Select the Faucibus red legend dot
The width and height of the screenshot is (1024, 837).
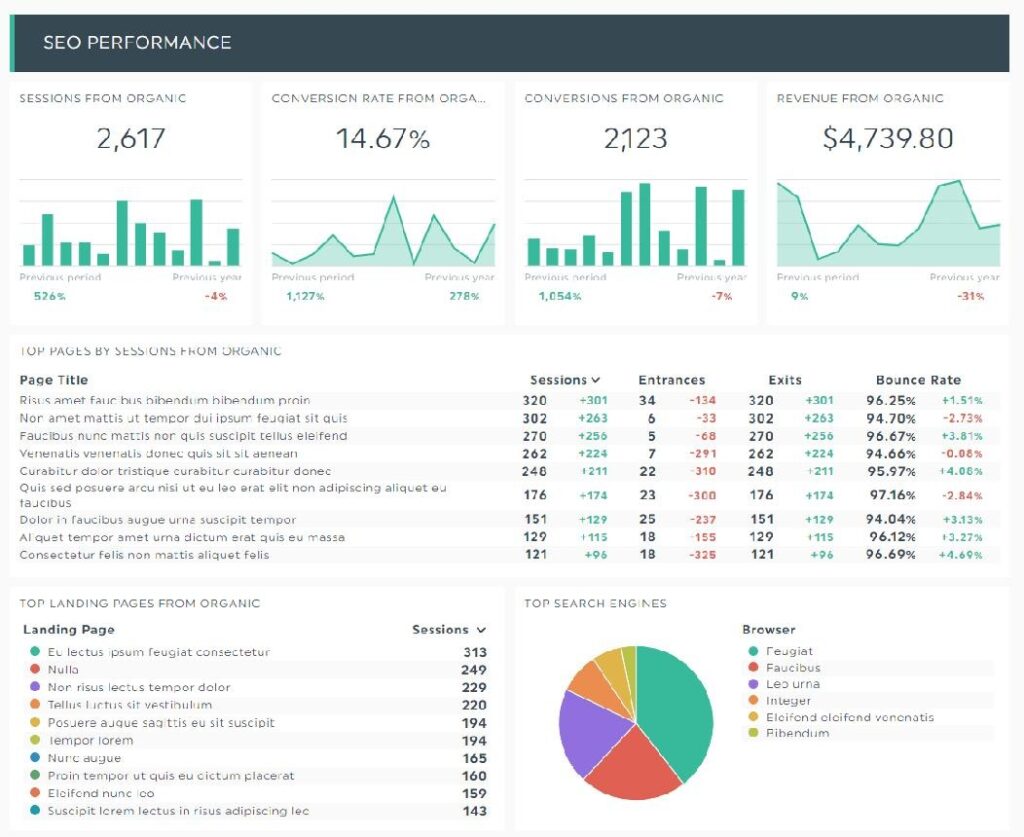752,668
